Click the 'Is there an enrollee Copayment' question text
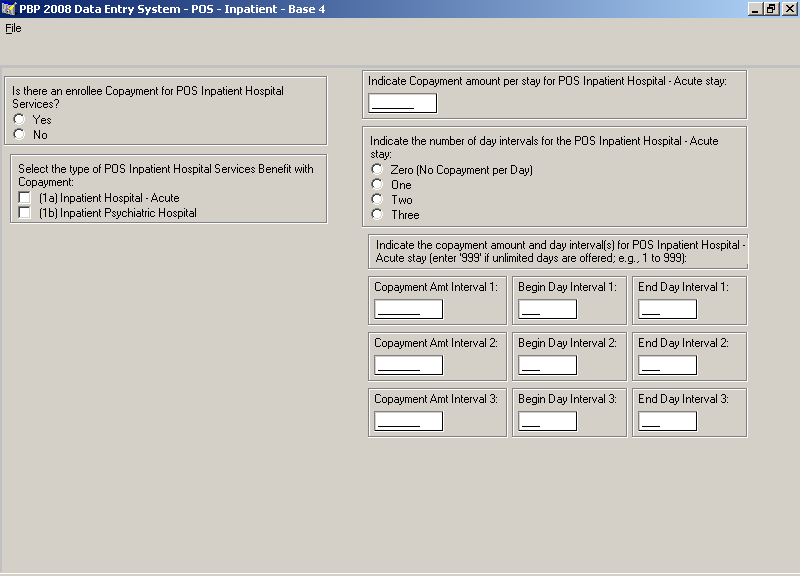 coord(148,97)
